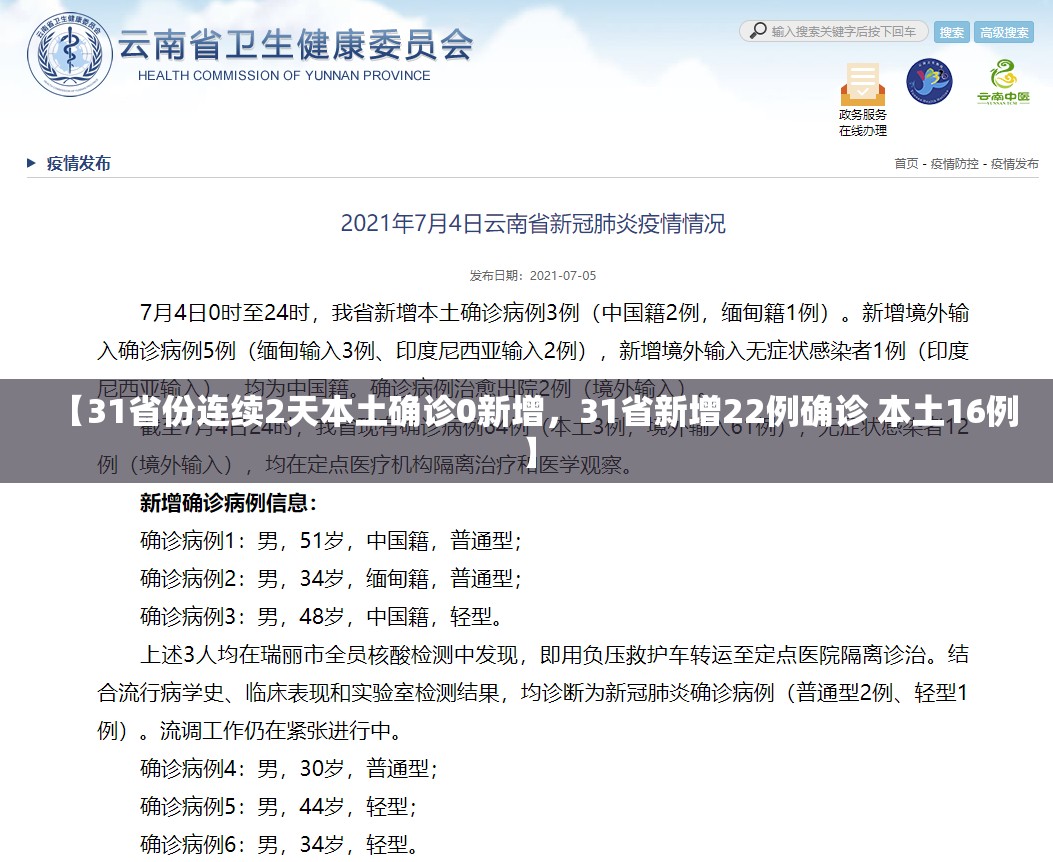This screenshot has width=1053, height=862.
Task: Open the 云南中医 green logo icon
Action: 1003,82
